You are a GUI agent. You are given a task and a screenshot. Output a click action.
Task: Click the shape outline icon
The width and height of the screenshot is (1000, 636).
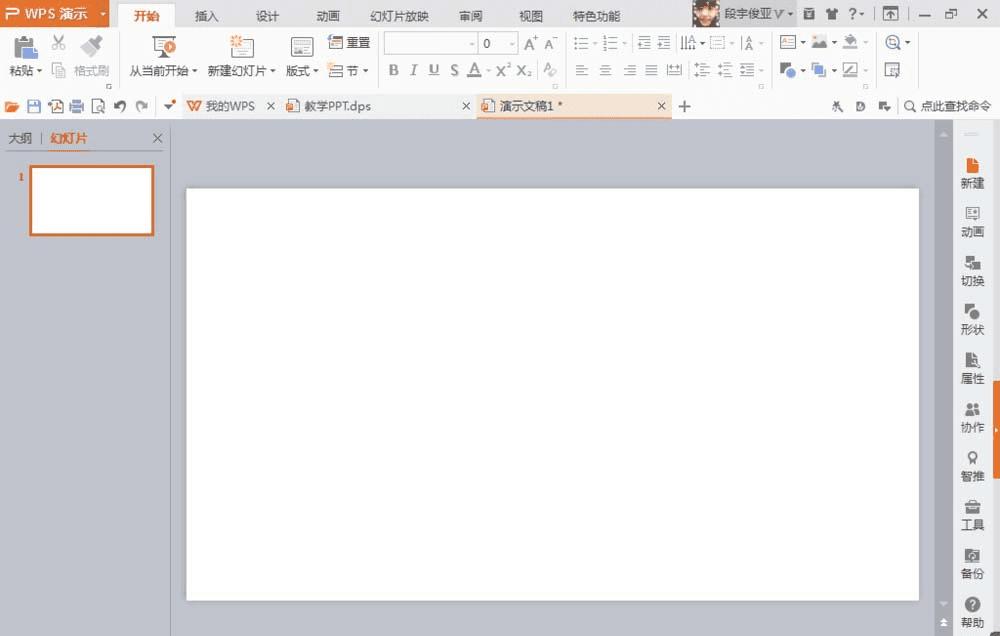click(x=850, y=70)
